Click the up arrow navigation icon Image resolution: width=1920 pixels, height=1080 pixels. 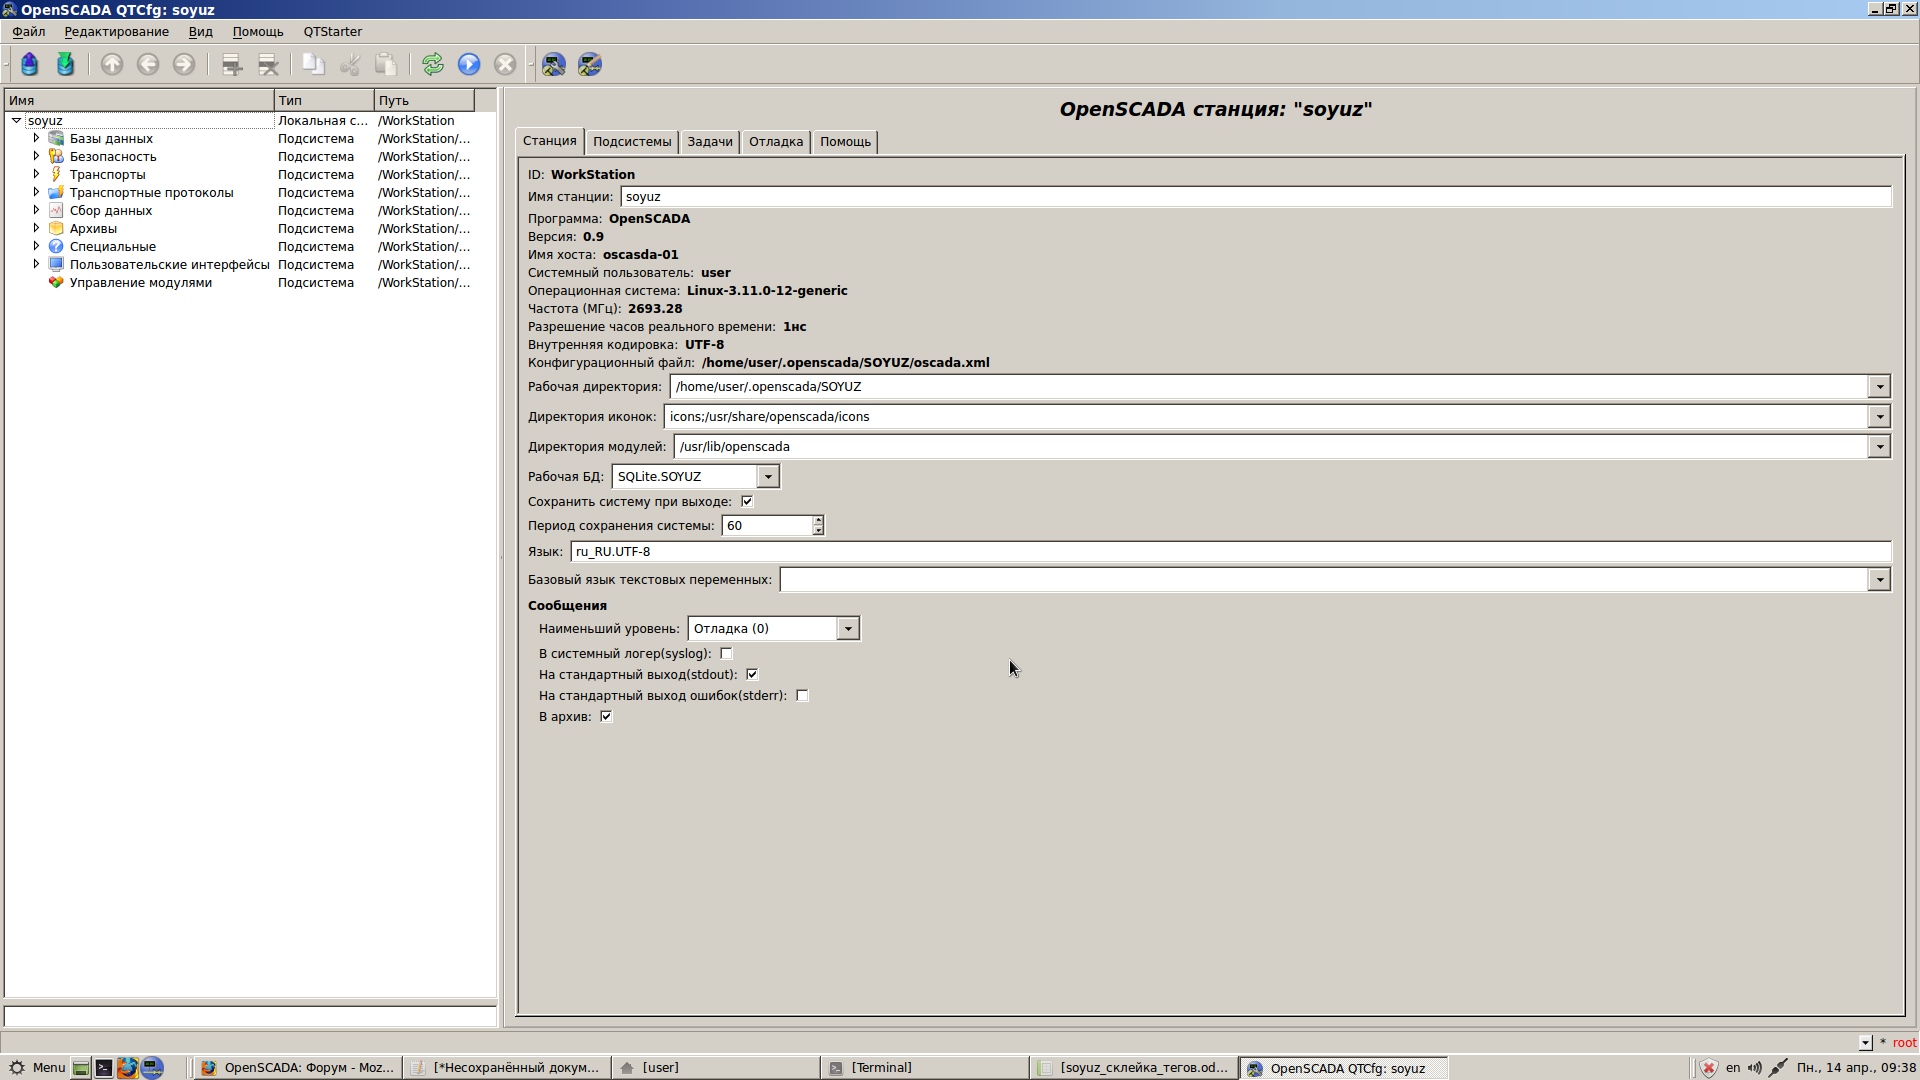(x=112, y=65)
